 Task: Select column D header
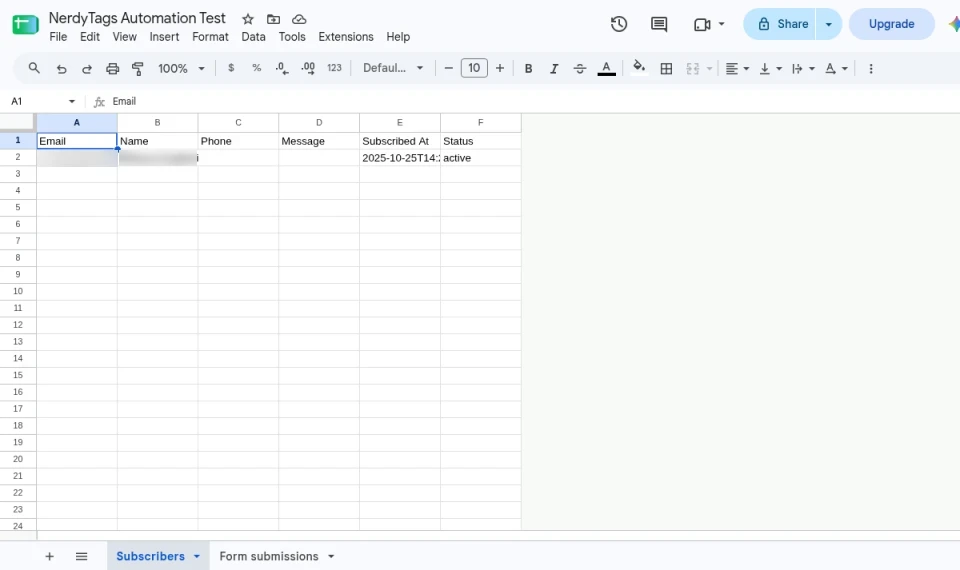[319, 122]
